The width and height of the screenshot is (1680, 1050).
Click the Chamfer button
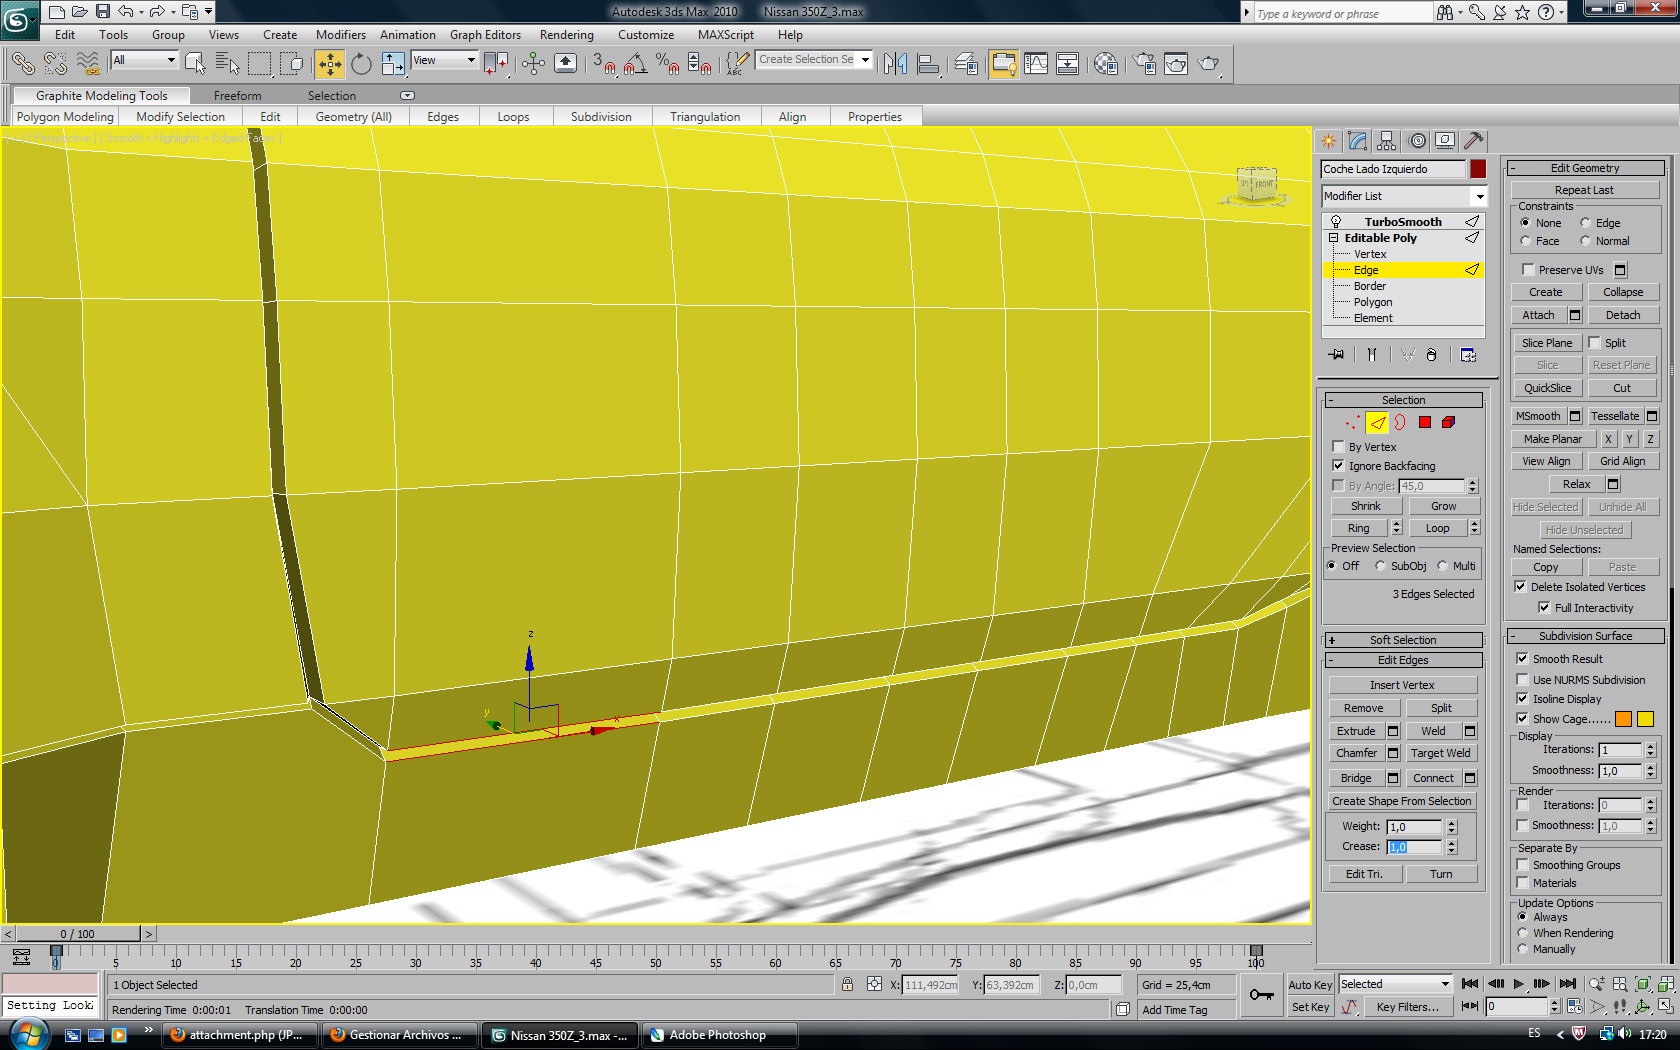coord(1356,753)
